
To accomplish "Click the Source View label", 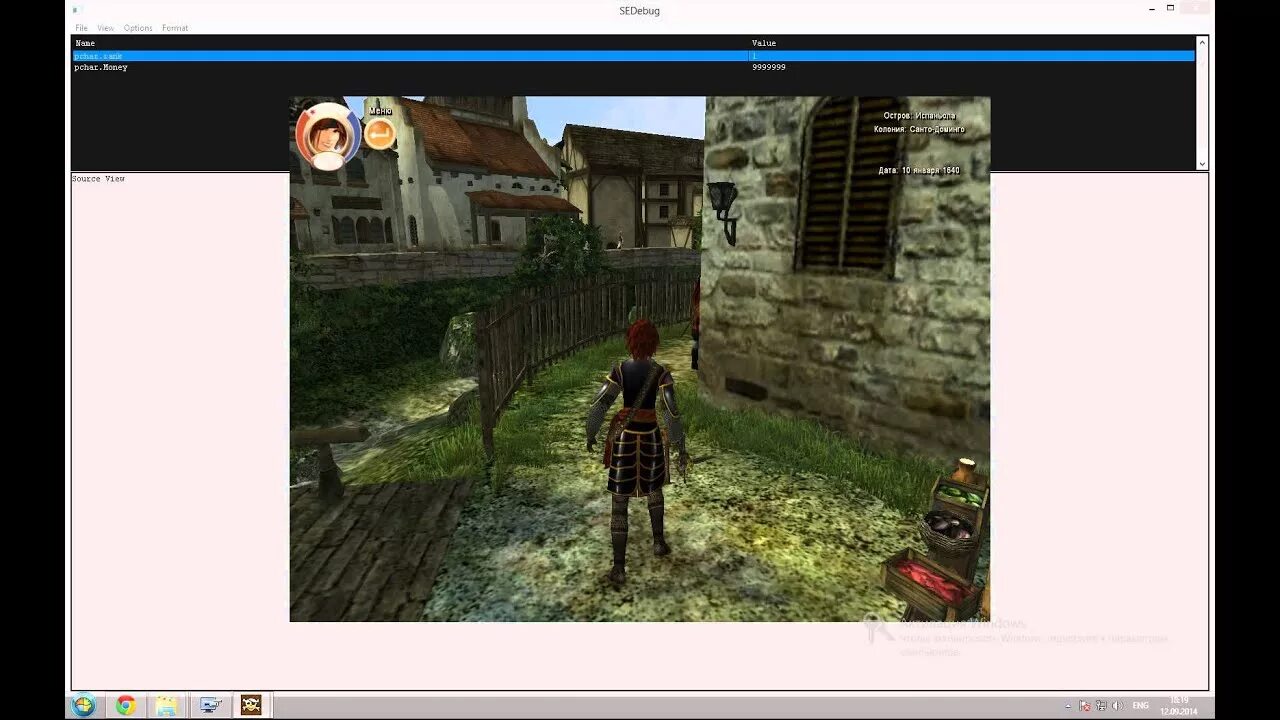I will point(99,179).
